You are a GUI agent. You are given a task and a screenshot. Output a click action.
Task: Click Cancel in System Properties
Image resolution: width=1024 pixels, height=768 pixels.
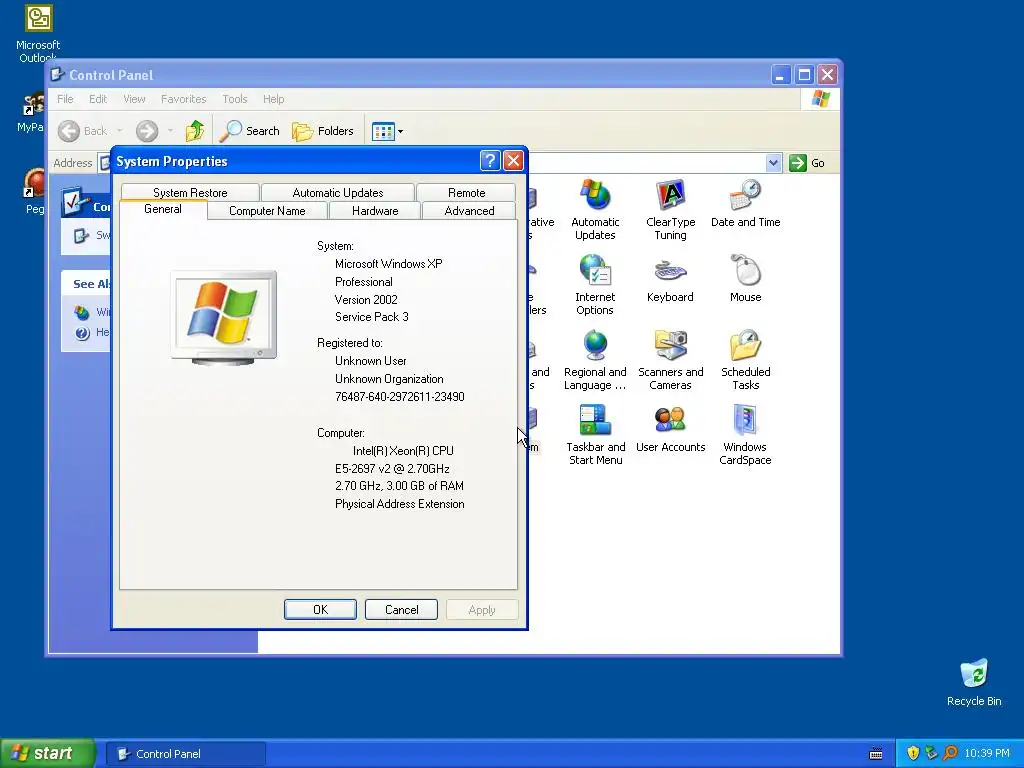point(402,609)
